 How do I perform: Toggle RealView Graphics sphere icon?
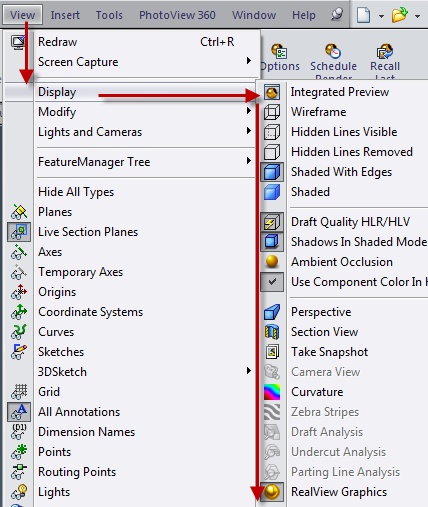pyautogui.click(x=272, y=492)
